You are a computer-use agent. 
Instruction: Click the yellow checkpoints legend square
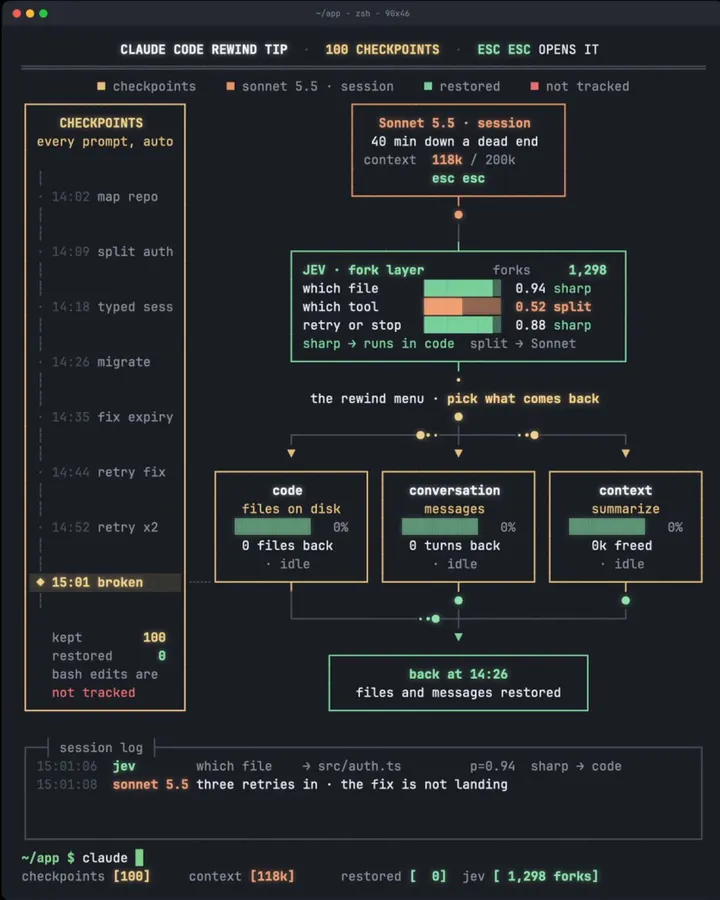pos(101,86)
